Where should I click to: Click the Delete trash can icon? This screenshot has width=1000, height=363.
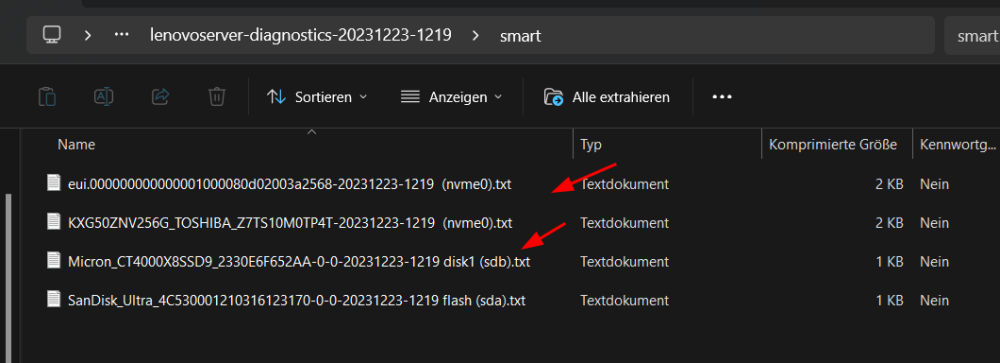coord(217,97)
